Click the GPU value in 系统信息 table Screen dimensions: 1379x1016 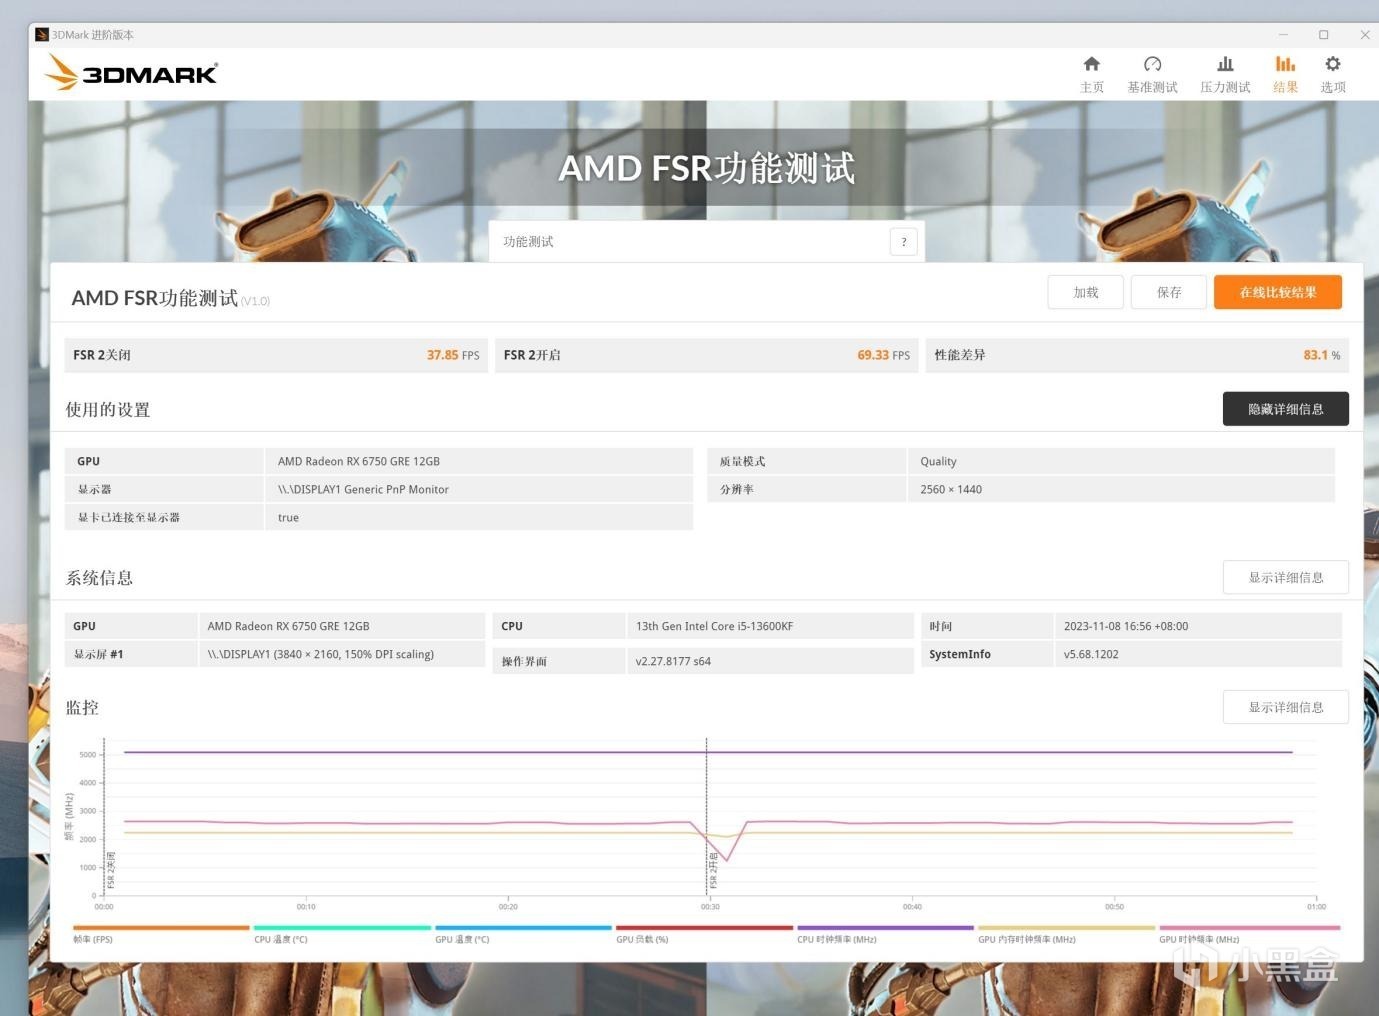(288, 626)
